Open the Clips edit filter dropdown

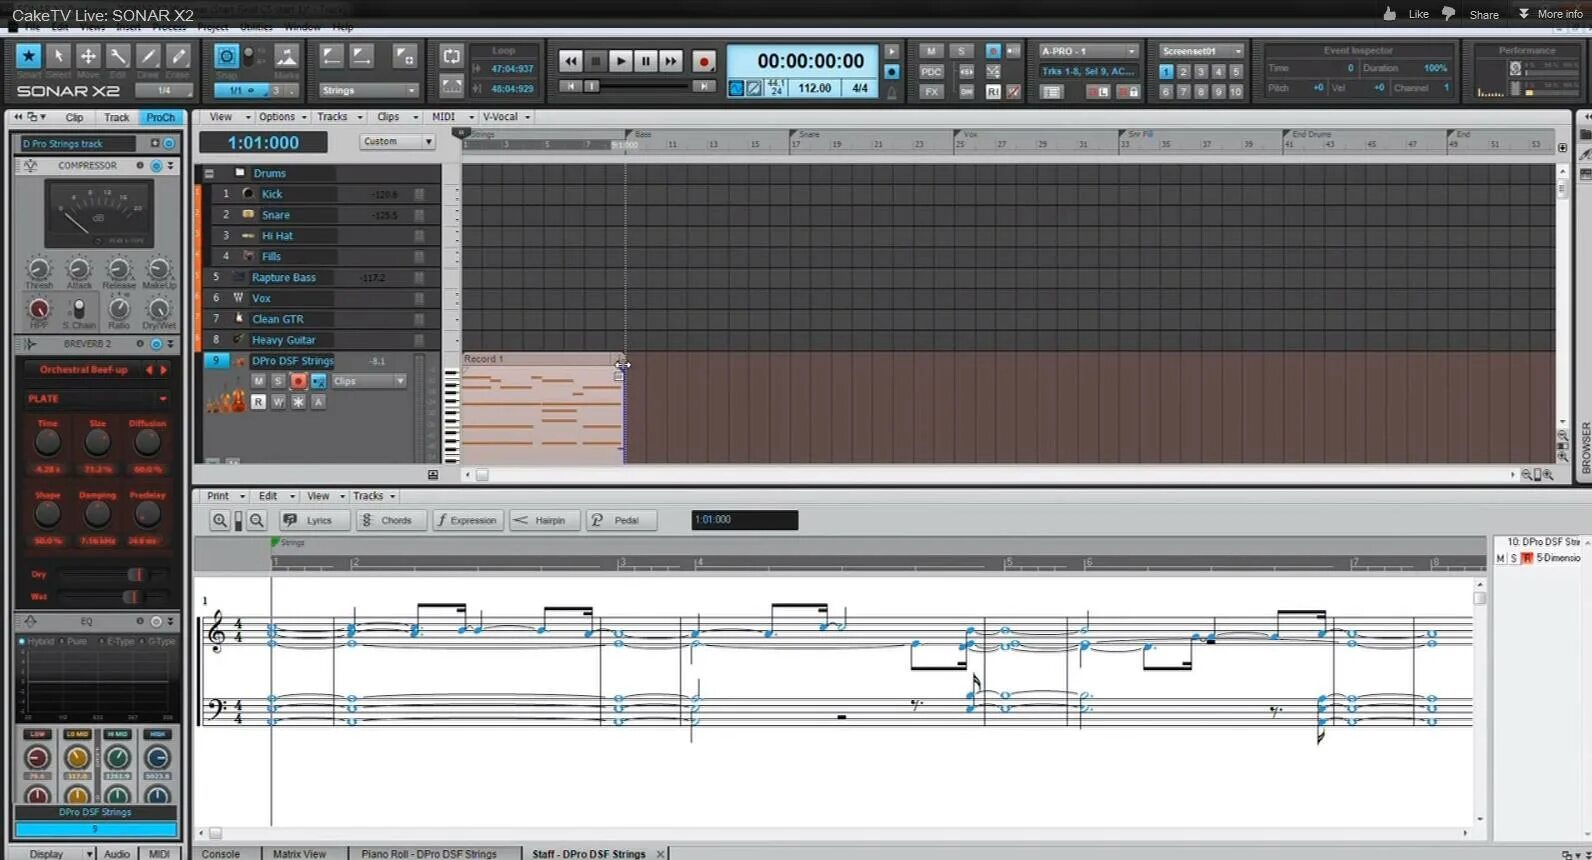click(x=369, y=381)
